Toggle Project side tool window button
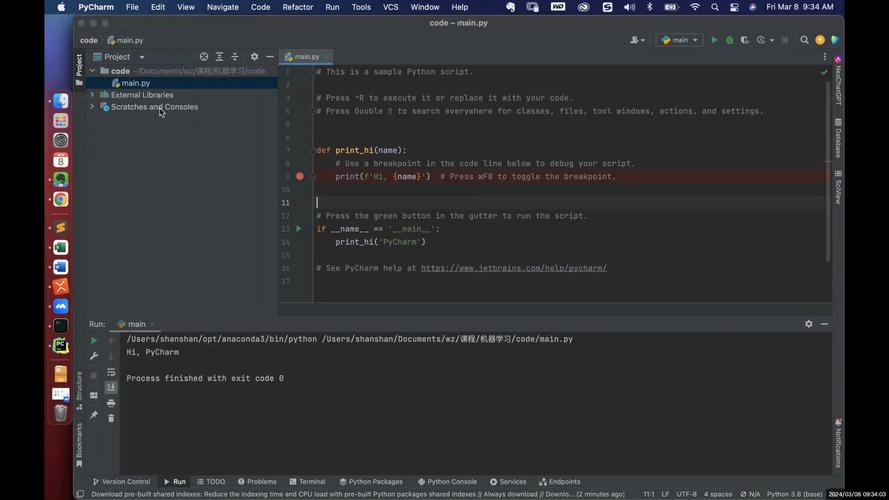Image resolution: width=889 pixels, height=500 pixels. coord(79,69)
